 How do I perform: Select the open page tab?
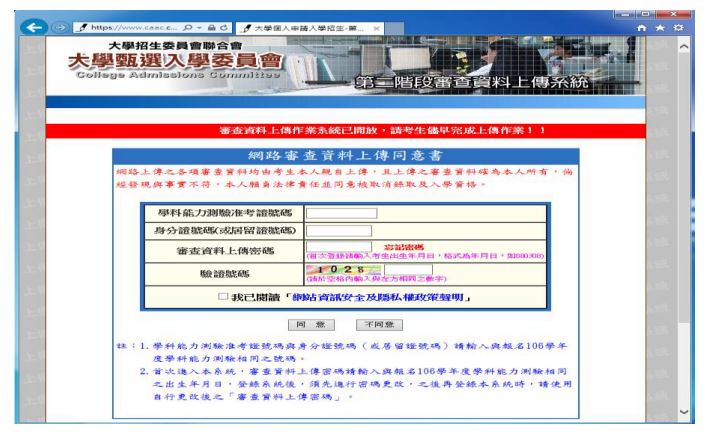[310, 28]
